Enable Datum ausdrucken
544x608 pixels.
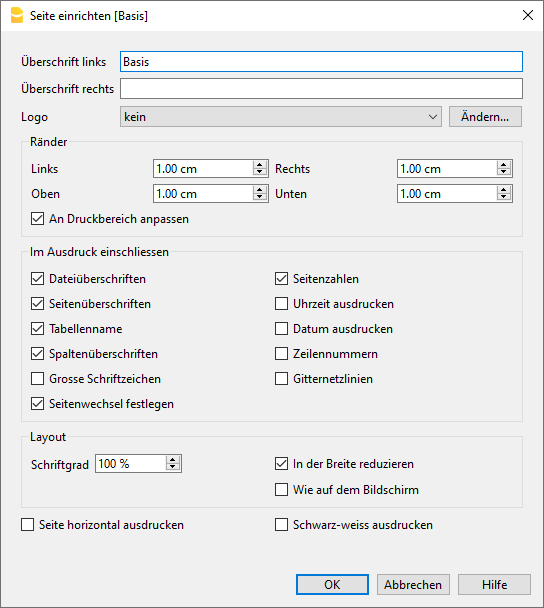pyautogui.click(x=281, y=329)
